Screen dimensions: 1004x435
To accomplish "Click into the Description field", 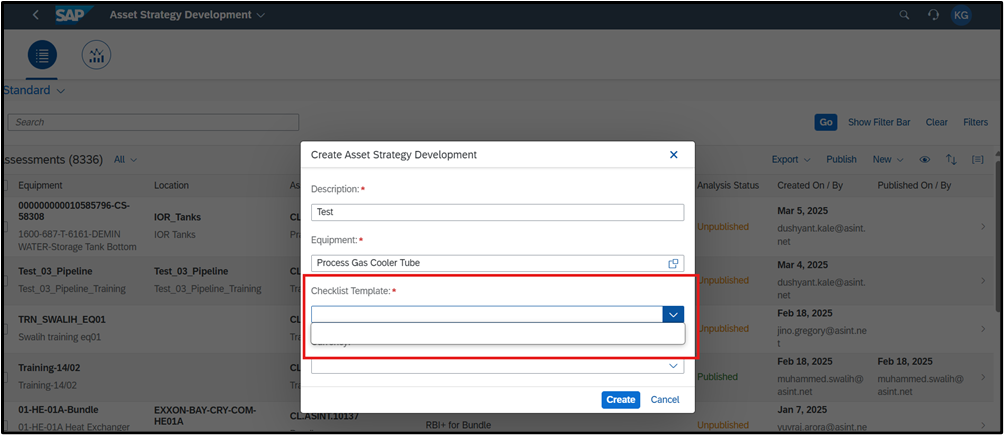I will pyautogui.click(x=497, y=212).
